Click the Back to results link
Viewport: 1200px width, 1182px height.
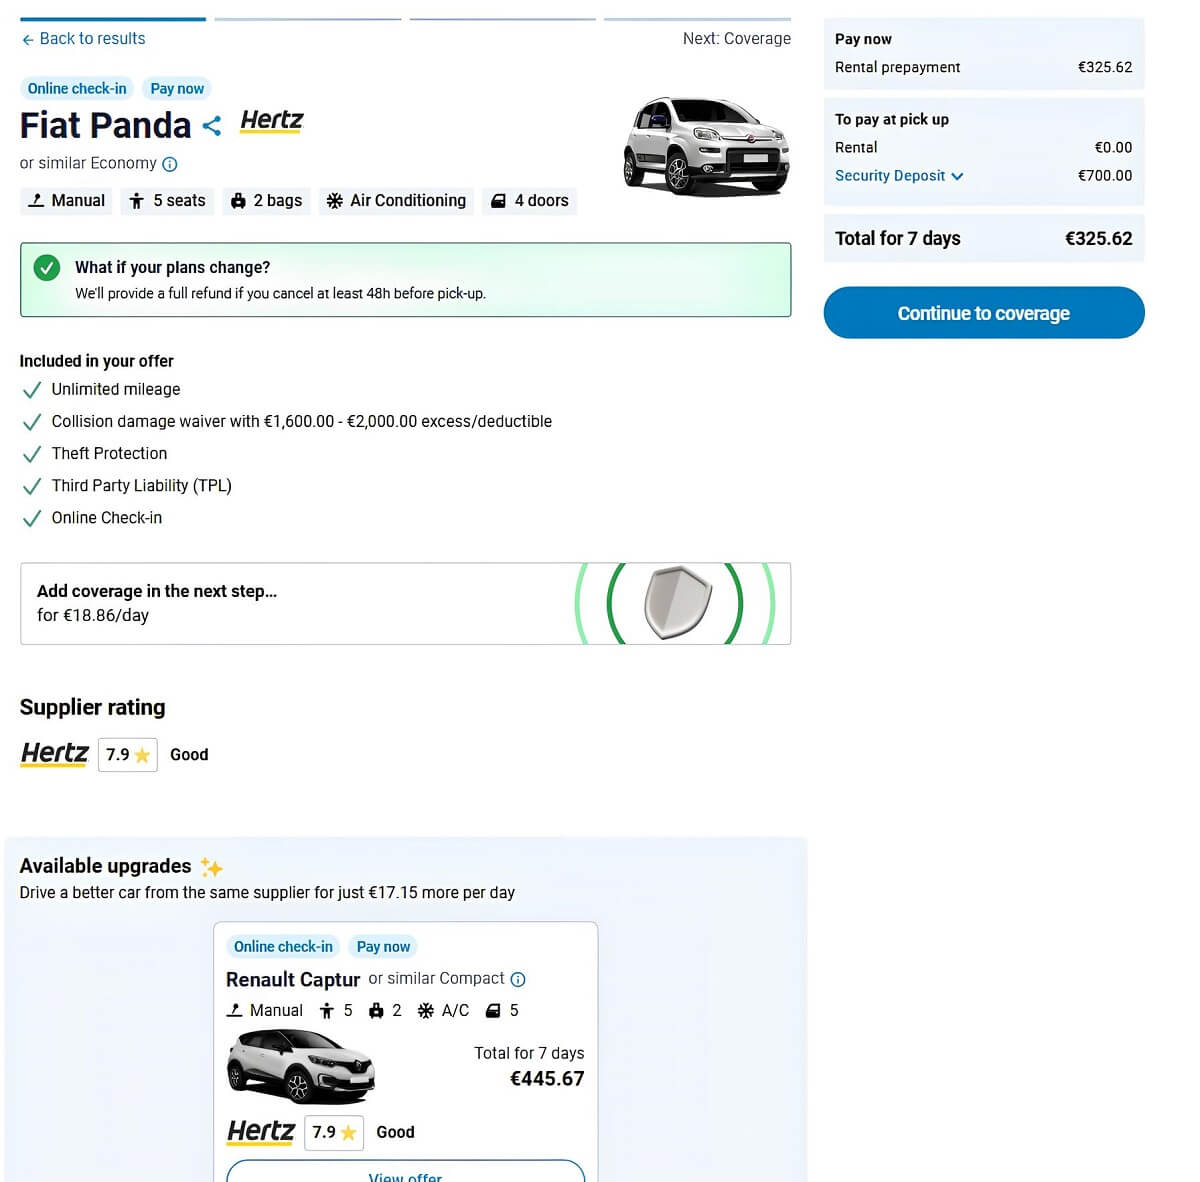point(83,39)
